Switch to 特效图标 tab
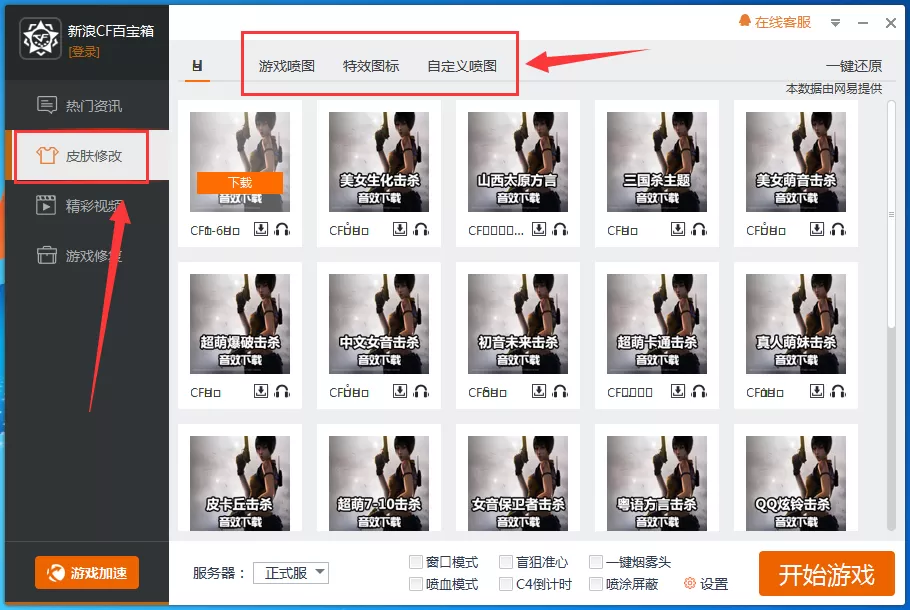The height and width of the screenshot is (610, 910). pyautogui.click(x=371, y=66)
